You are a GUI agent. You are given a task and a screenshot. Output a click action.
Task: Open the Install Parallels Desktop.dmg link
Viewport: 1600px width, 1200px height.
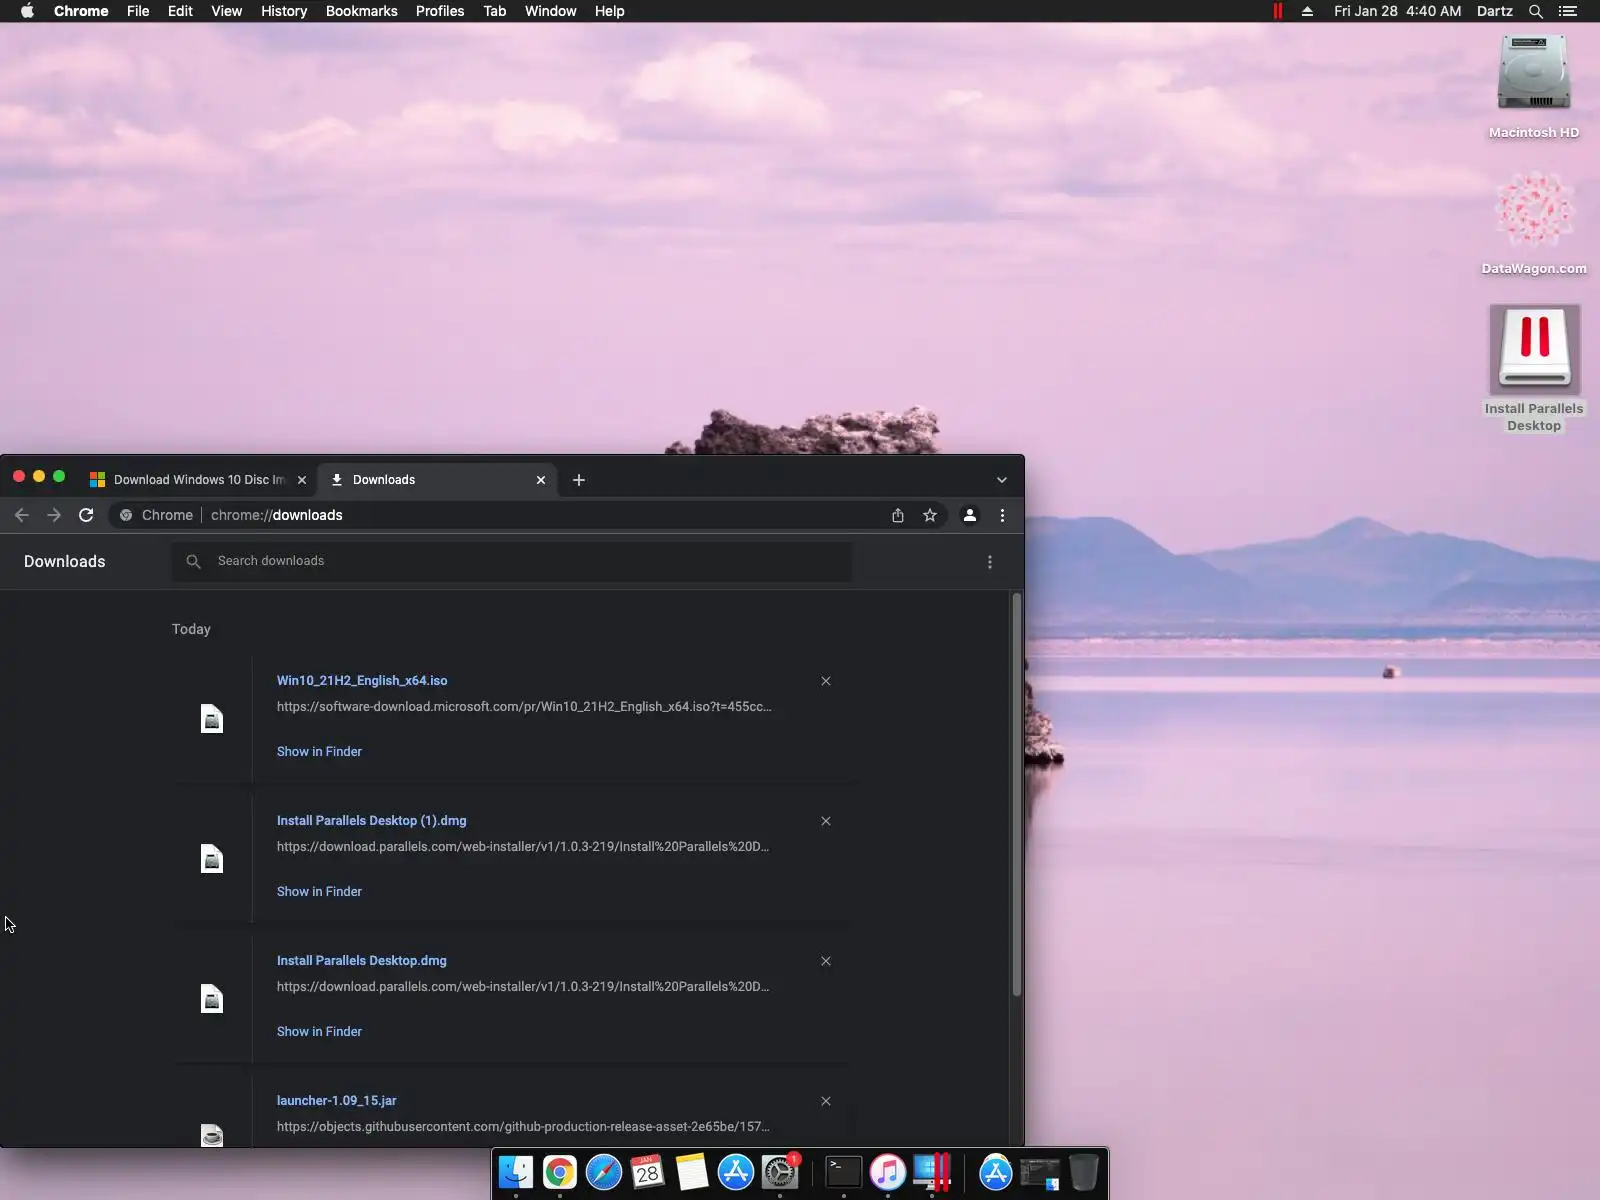tap(362, 961)
